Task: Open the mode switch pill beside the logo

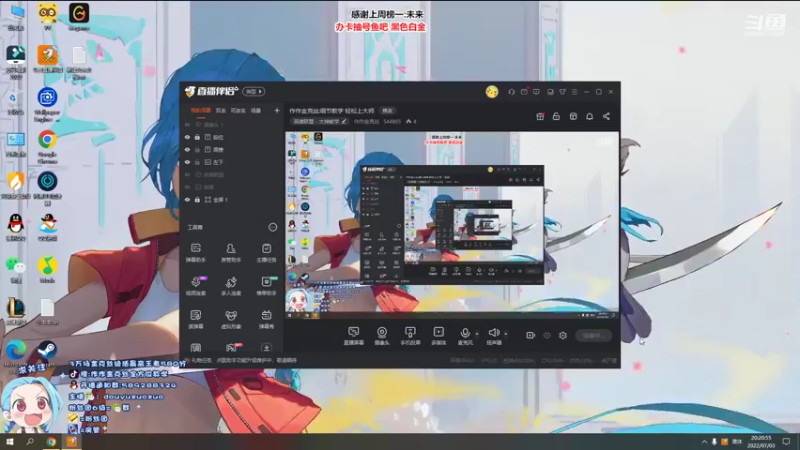Action: (254, 92)
